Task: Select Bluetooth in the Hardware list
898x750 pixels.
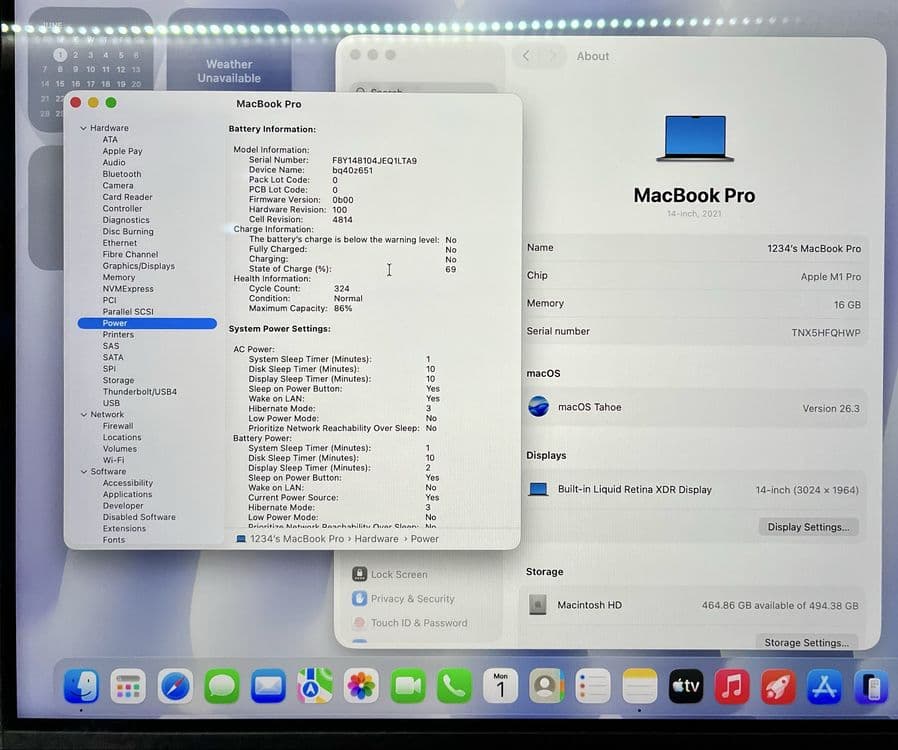Action: [x=121, y=174]
